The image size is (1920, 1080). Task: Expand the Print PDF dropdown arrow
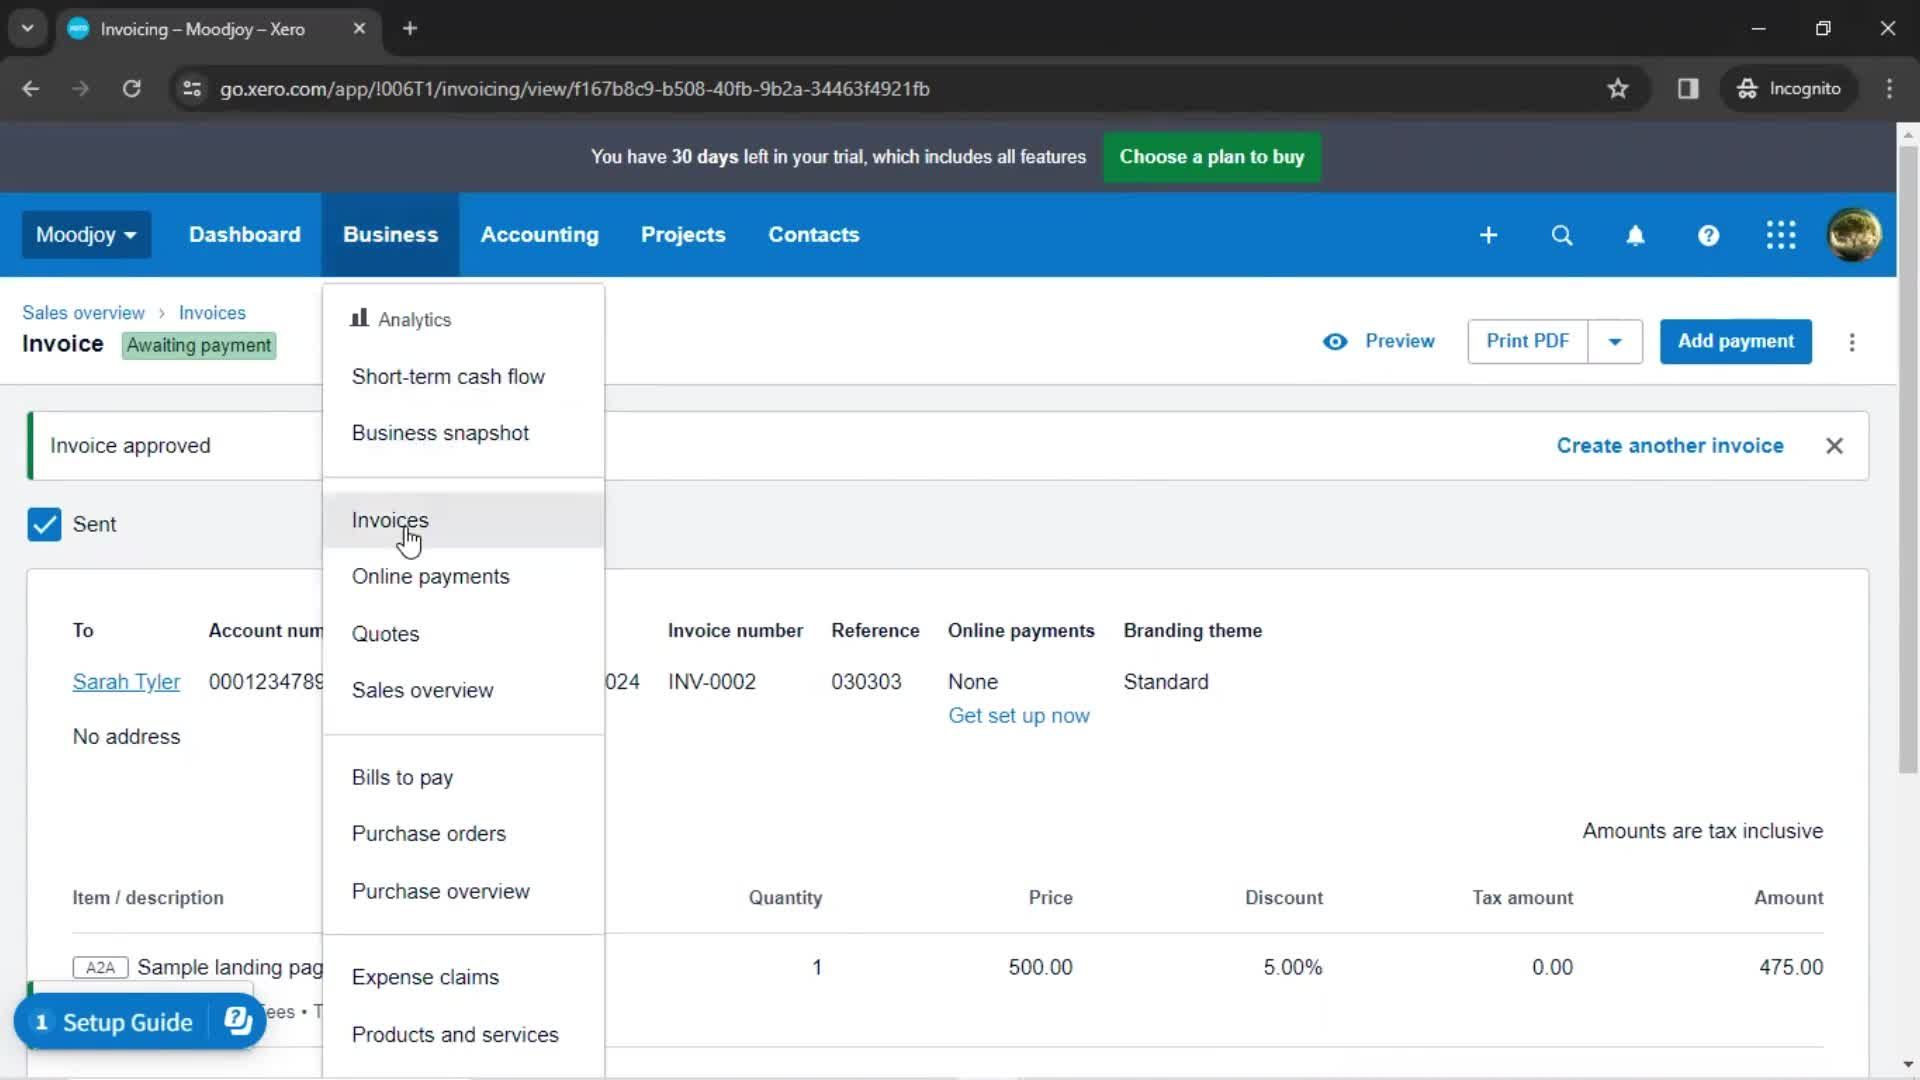pyautogui.click(x=1614, y=342)
